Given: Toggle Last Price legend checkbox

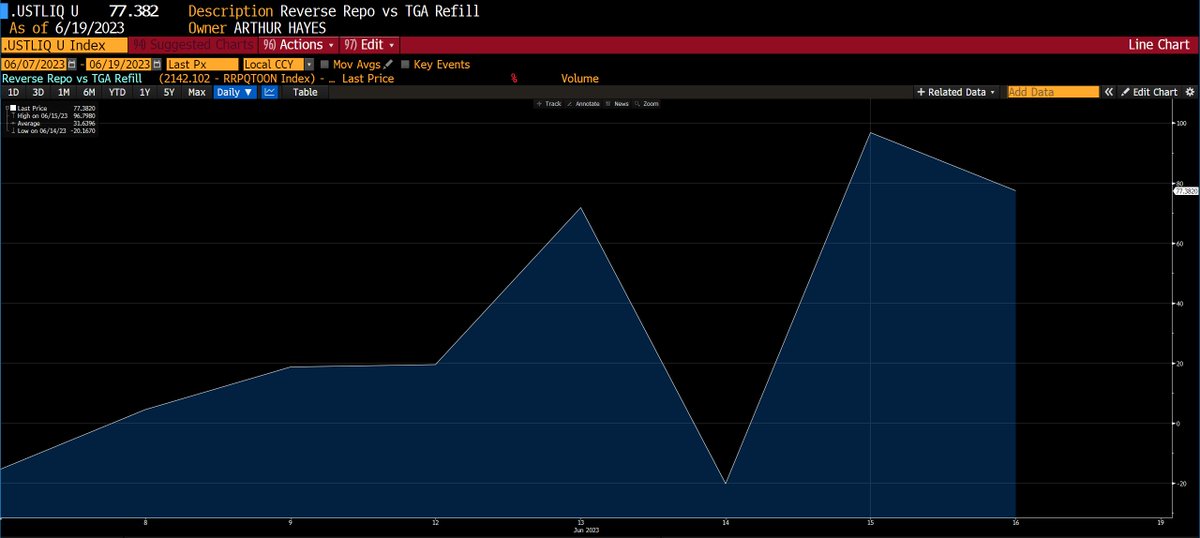Looking at the screenshot, I should point(12,107).
